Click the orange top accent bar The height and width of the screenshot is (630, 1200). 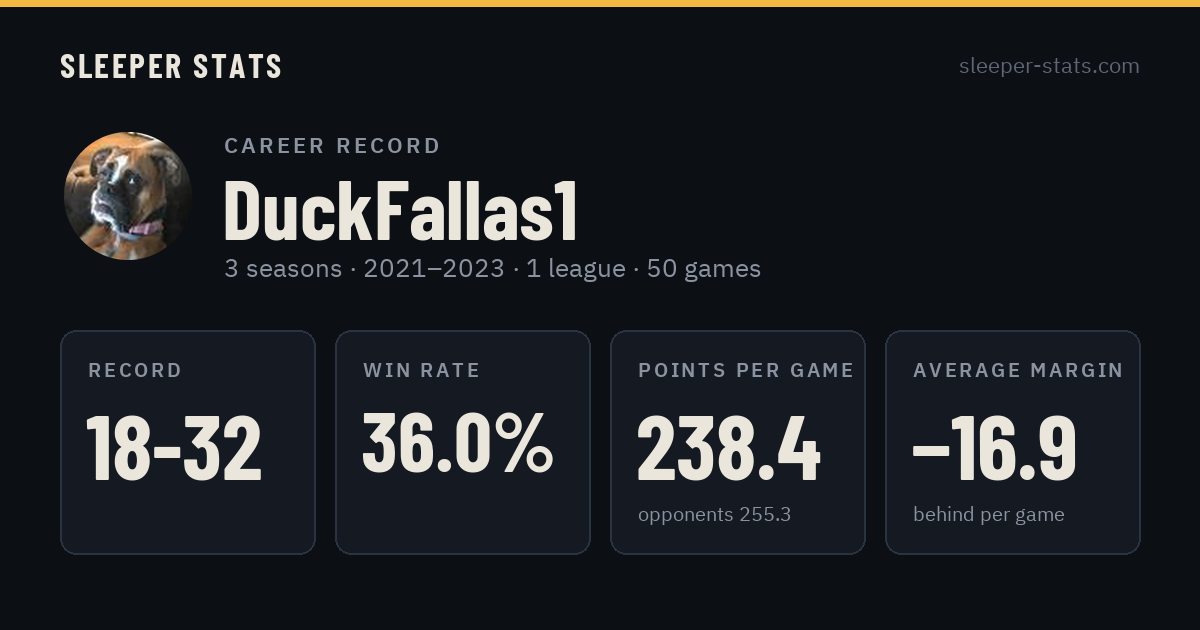point(600,3)
